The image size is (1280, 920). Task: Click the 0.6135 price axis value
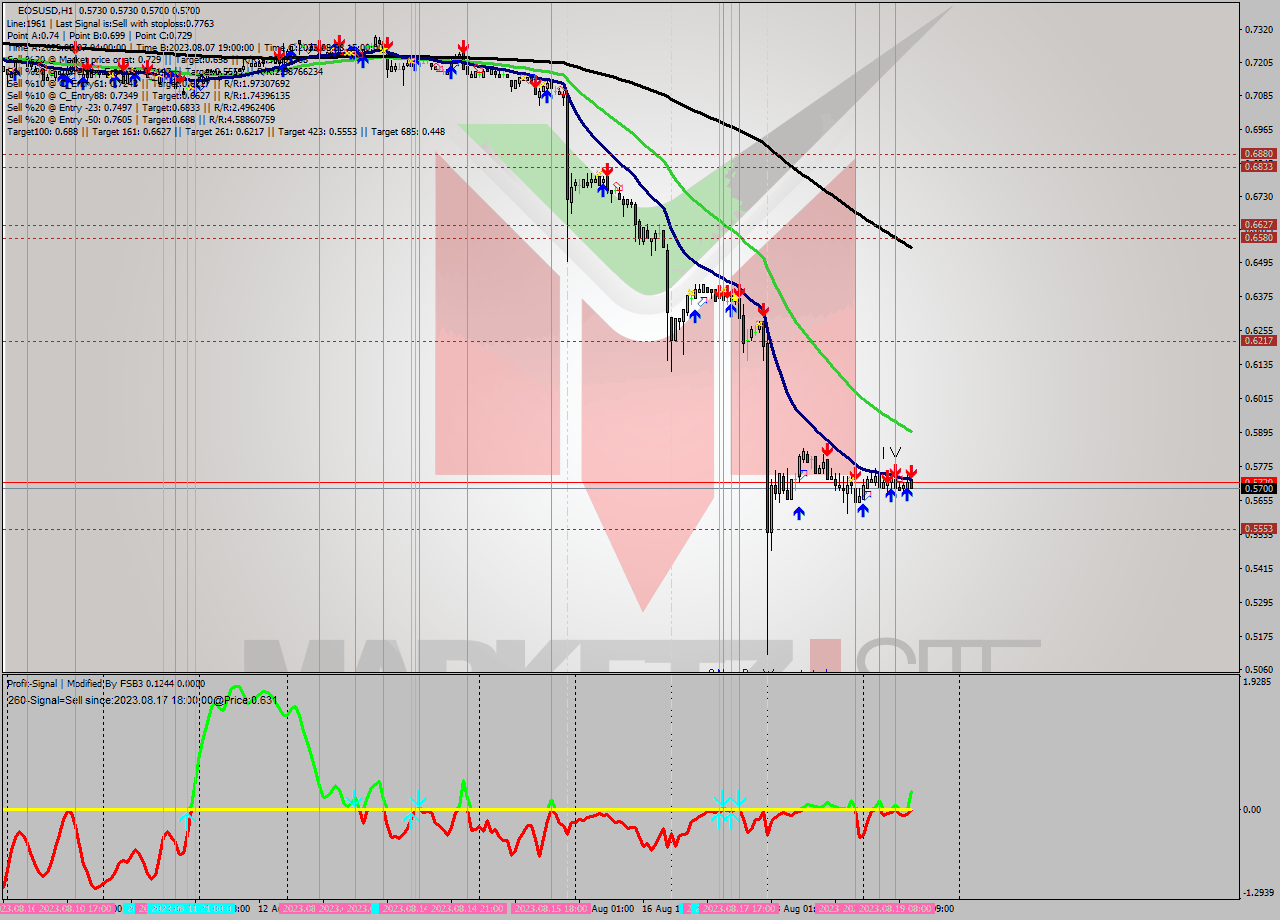pyautogui.click(x=1258, y=364)
